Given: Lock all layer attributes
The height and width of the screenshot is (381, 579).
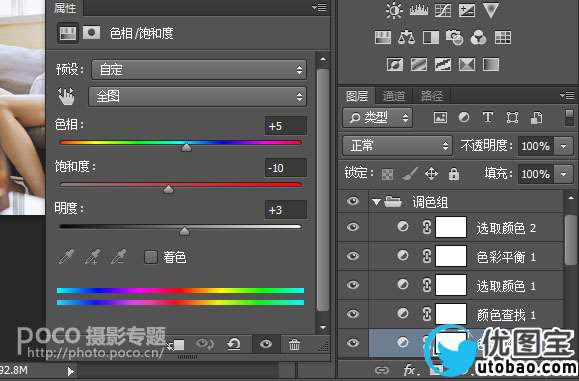Looking at the screenshot, I should (x=454, y=174).
